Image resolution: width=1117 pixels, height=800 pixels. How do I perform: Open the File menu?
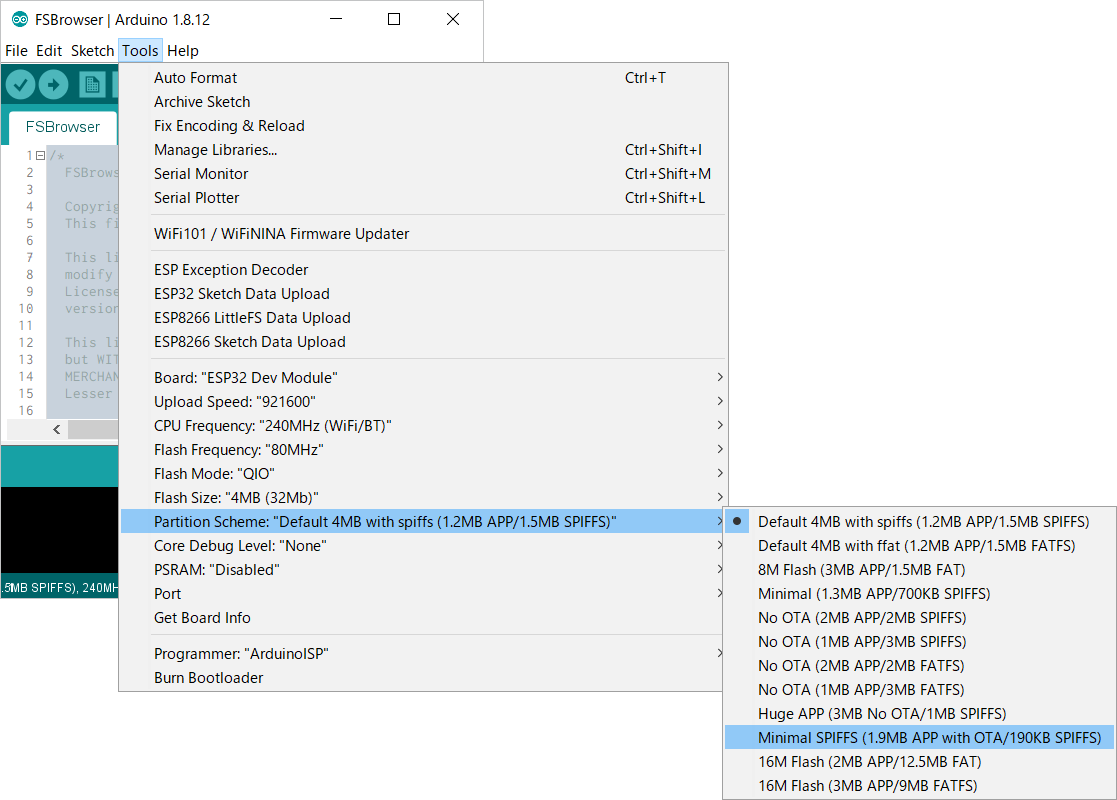pos(16,51)
